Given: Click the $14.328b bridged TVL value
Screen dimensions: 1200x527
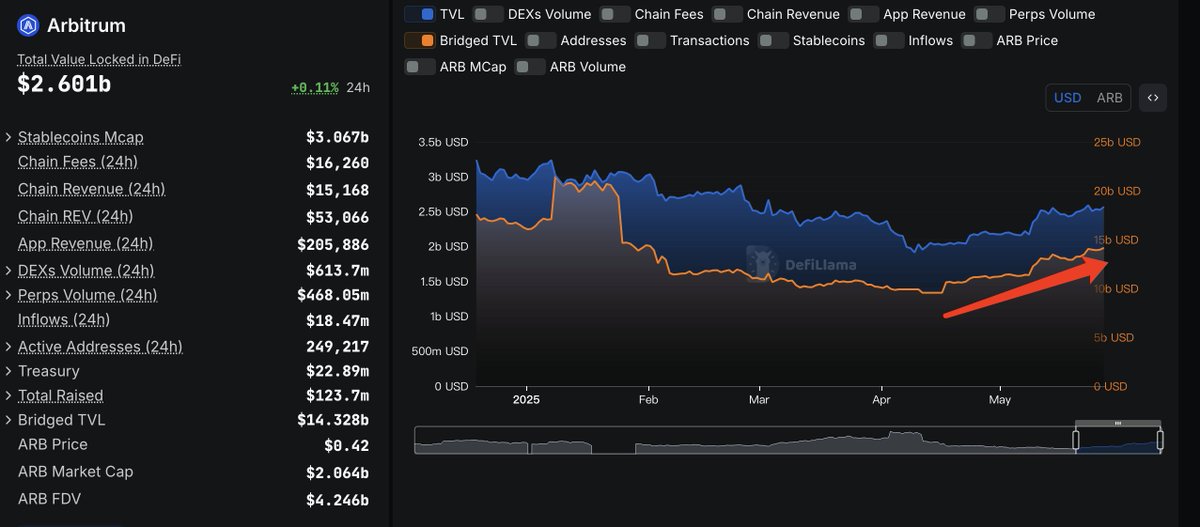Looking at the screenshot, I should pyautogui.click(x=334, y=420).
